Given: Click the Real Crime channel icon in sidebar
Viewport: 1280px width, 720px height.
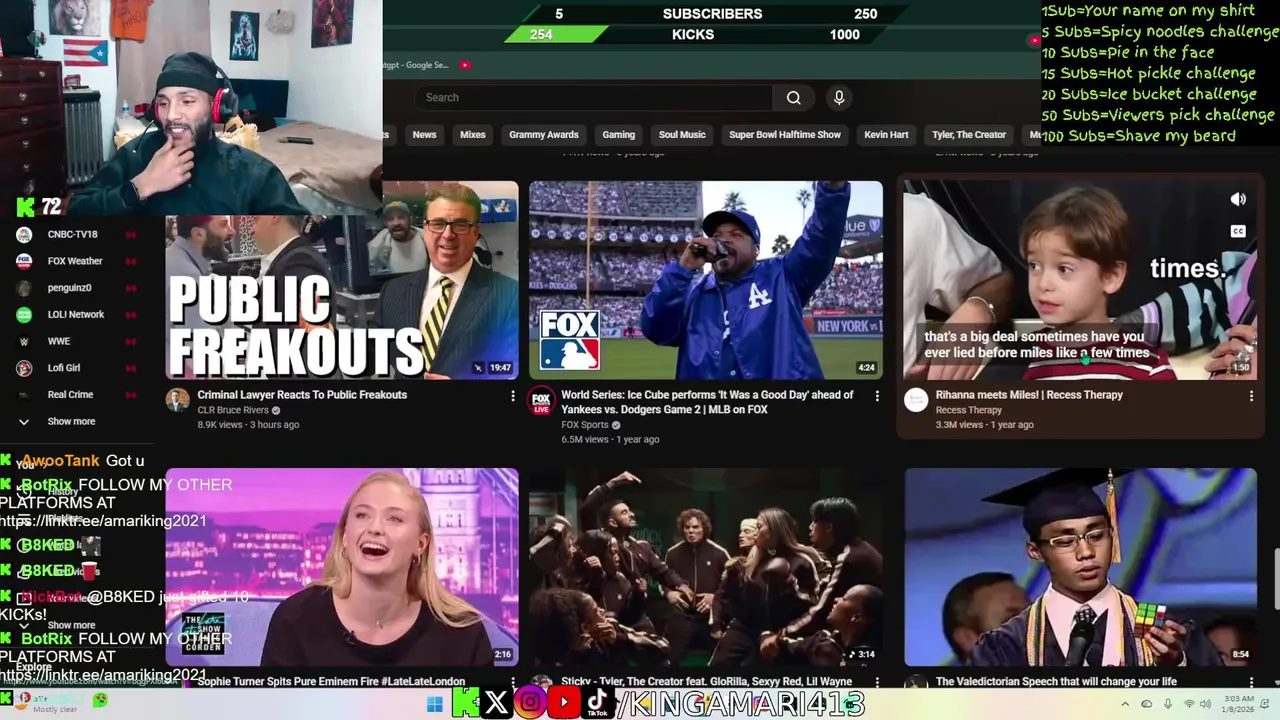Looking at the screenshot, I should click(x=24, y=395).
